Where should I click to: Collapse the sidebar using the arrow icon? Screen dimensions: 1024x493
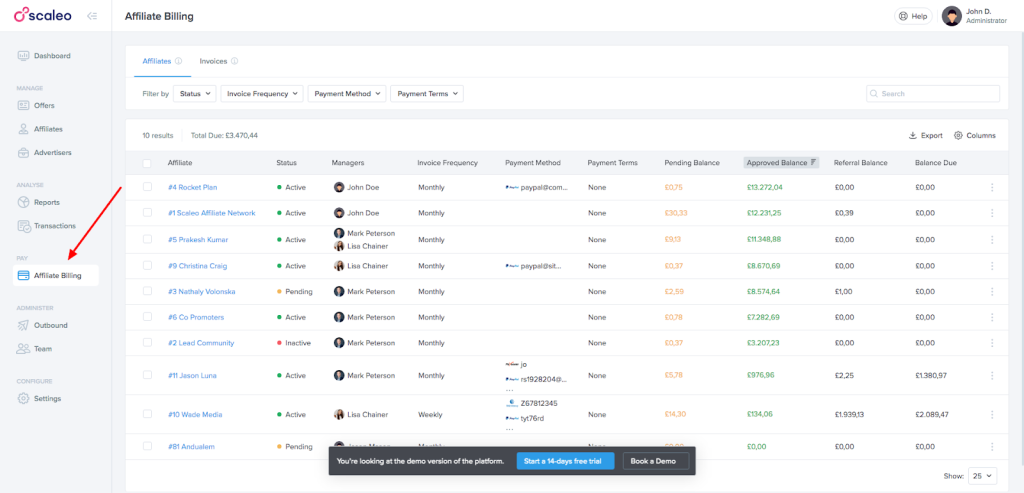pos(92,16)
